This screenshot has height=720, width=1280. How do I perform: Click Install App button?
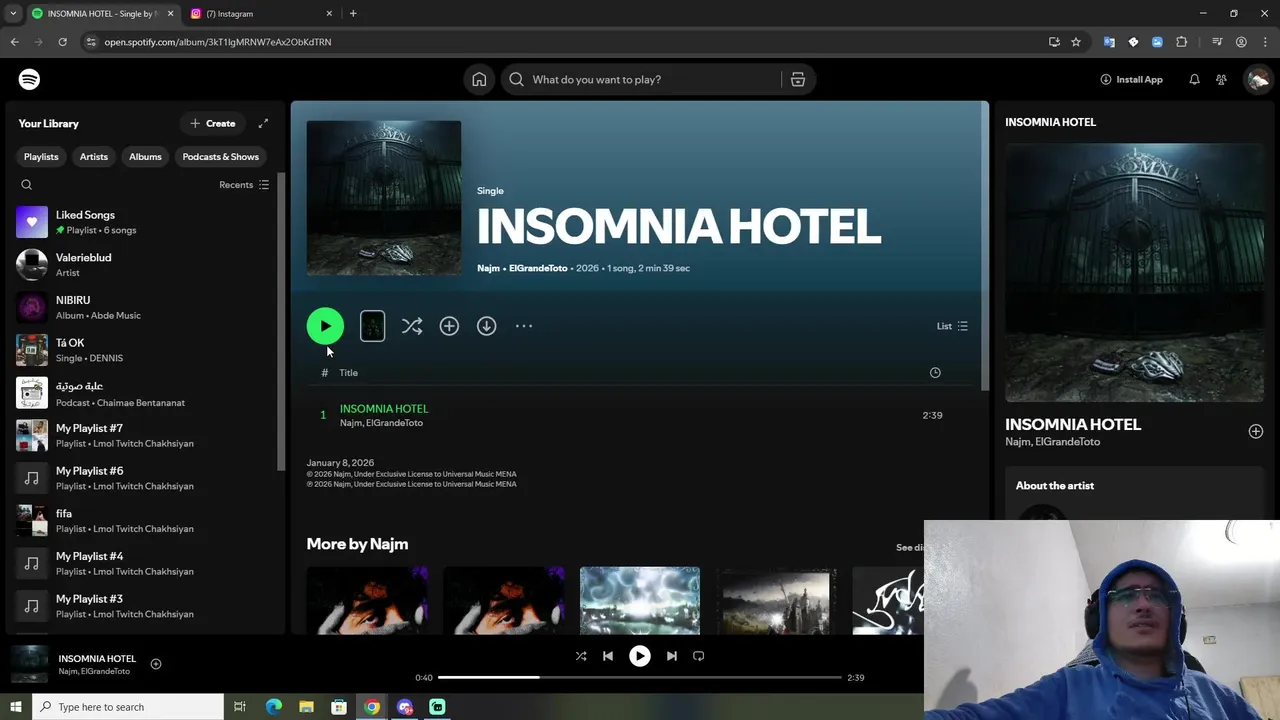pos(1131,79)
